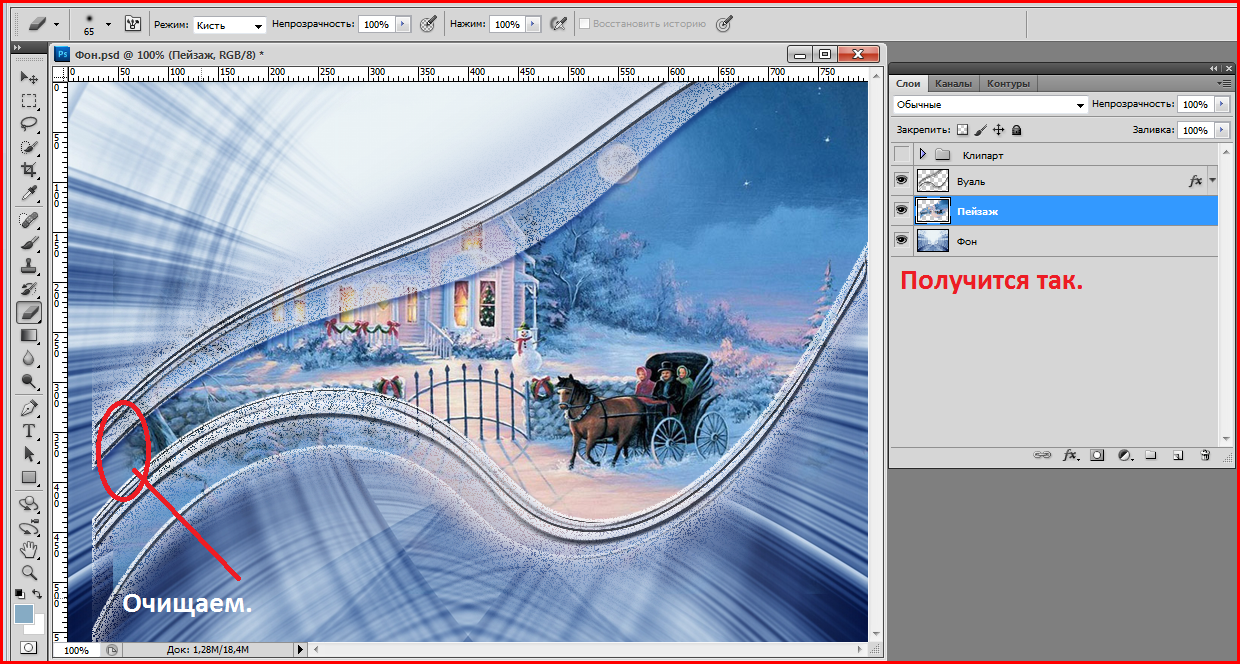Open Нажим flow slider arrow
The width and height of the screenshot is (1240, 664).
(x=534, y=24)
